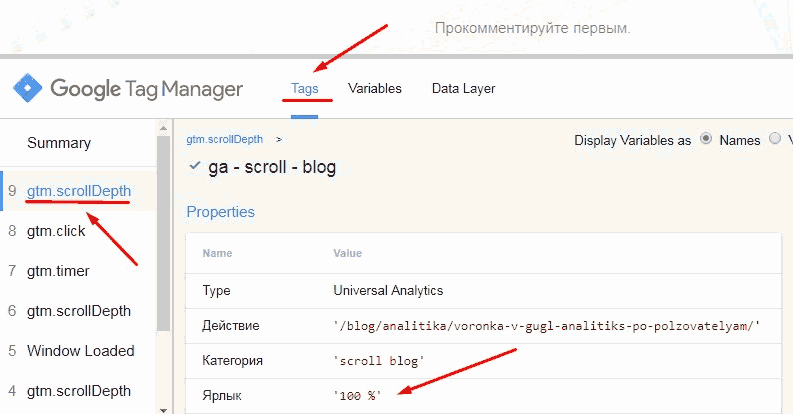
Task: Open the Tags tab
Action: click(304, 88)
